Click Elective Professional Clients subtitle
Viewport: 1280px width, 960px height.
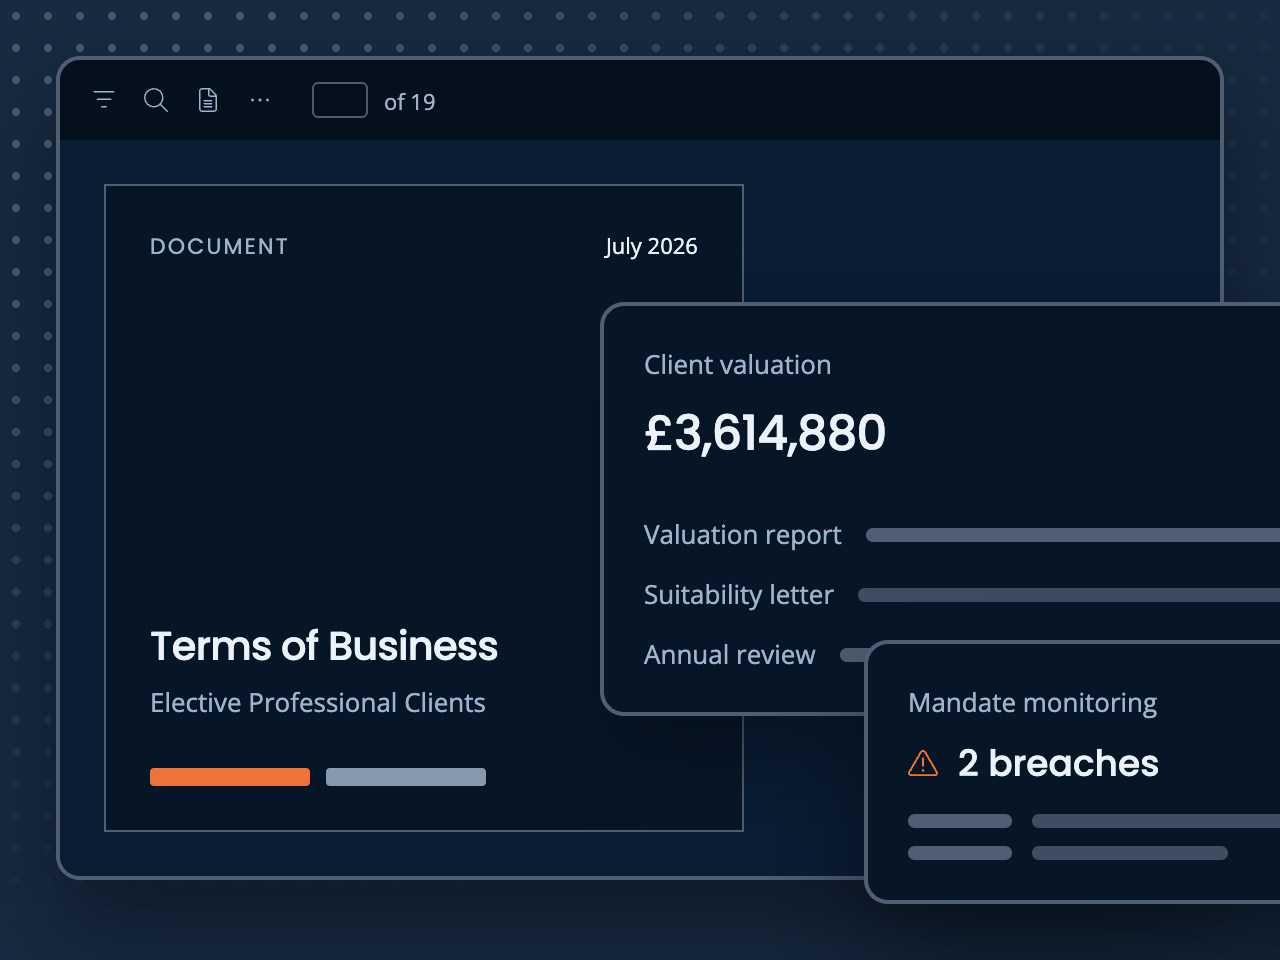318,703
